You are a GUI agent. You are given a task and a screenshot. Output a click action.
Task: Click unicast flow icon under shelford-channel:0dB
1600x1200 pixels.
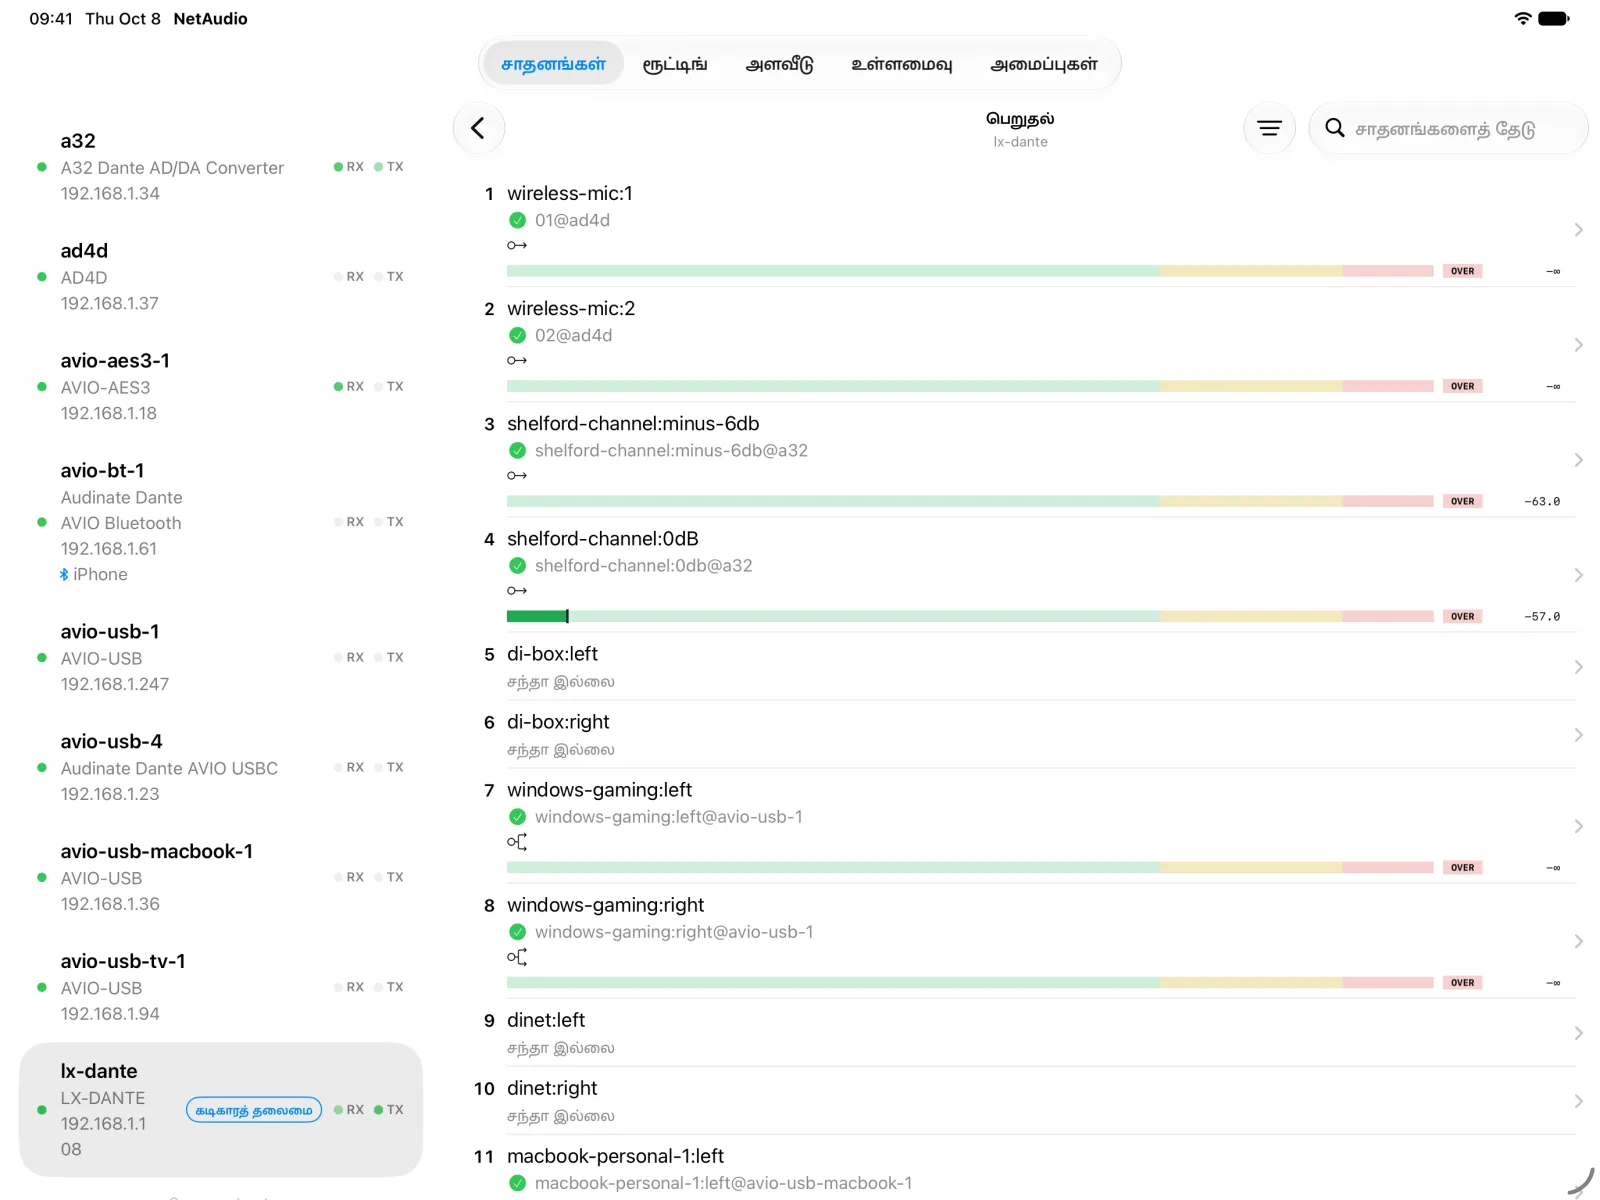[516, 590]
